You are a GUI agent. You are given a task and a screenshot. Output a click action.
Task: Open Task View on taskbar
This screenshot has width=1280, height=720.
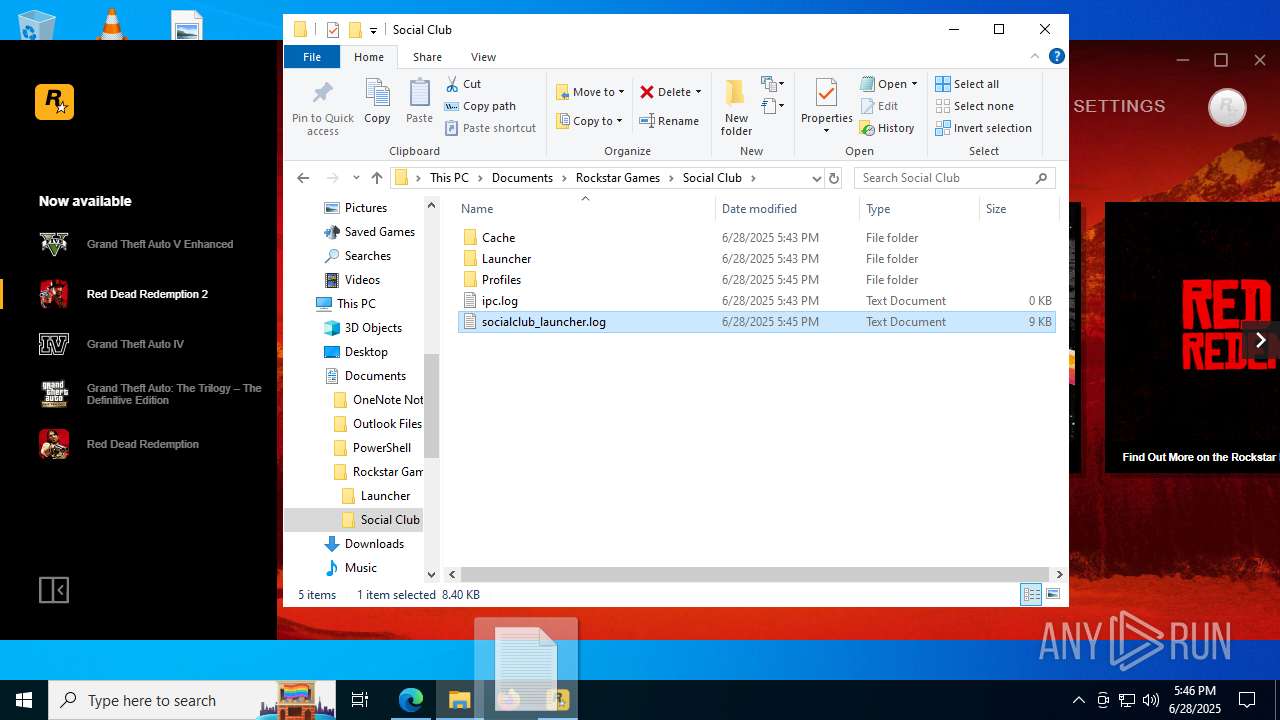tap(360, 700)
